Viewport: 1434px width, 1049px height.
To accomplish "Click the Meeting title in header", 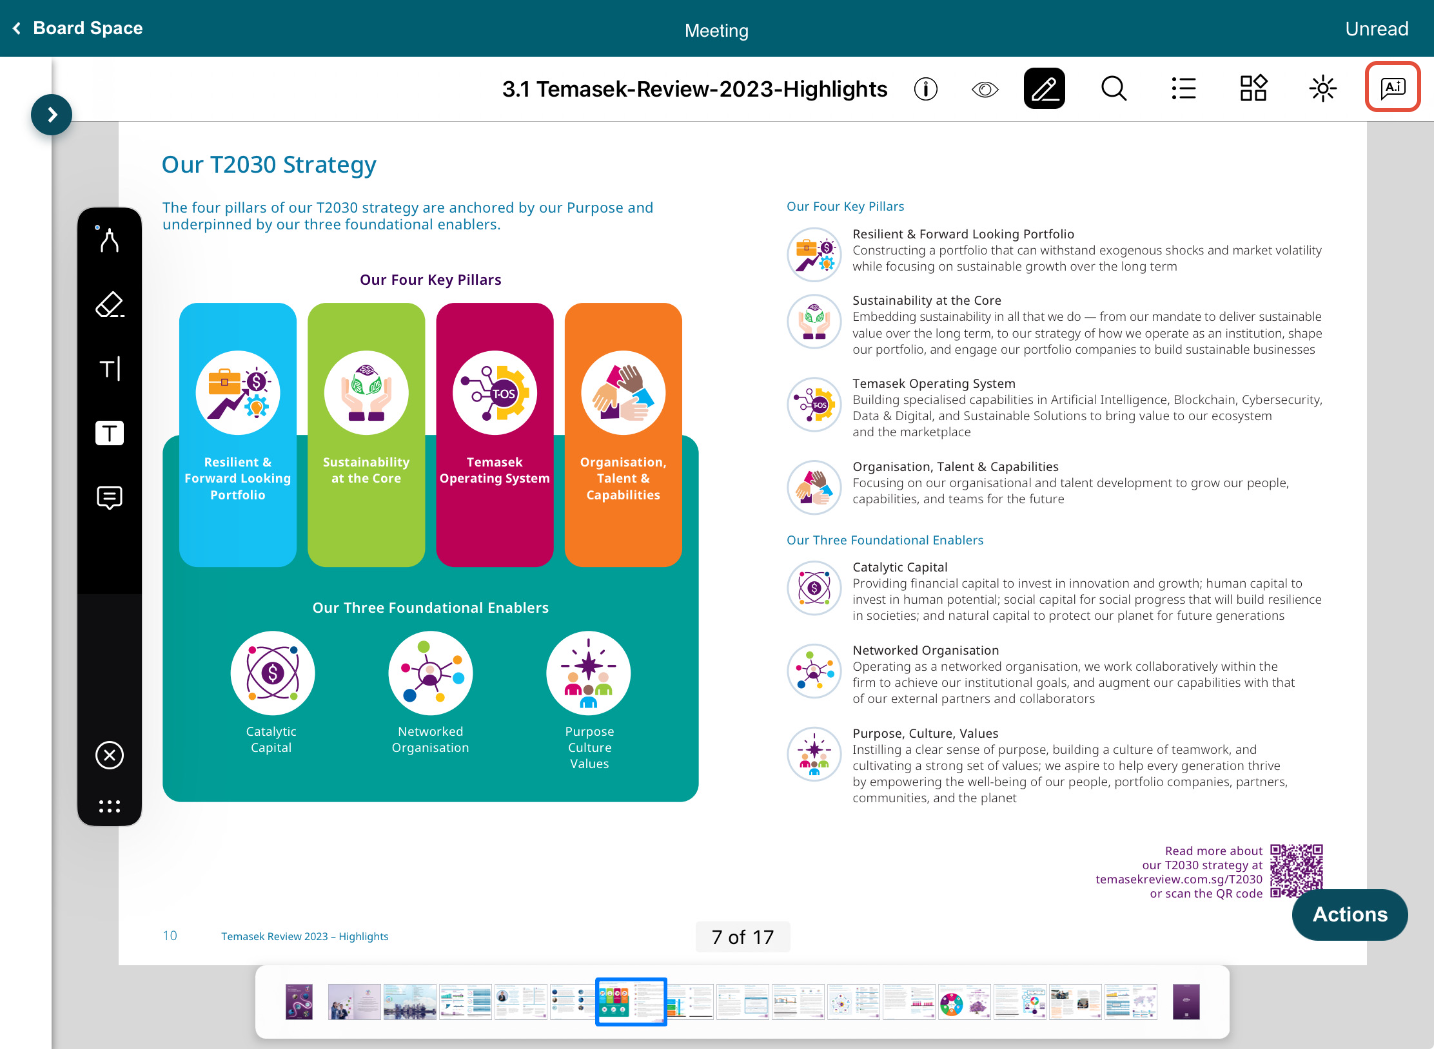I will pyautogui.click(x=716, y=31).
